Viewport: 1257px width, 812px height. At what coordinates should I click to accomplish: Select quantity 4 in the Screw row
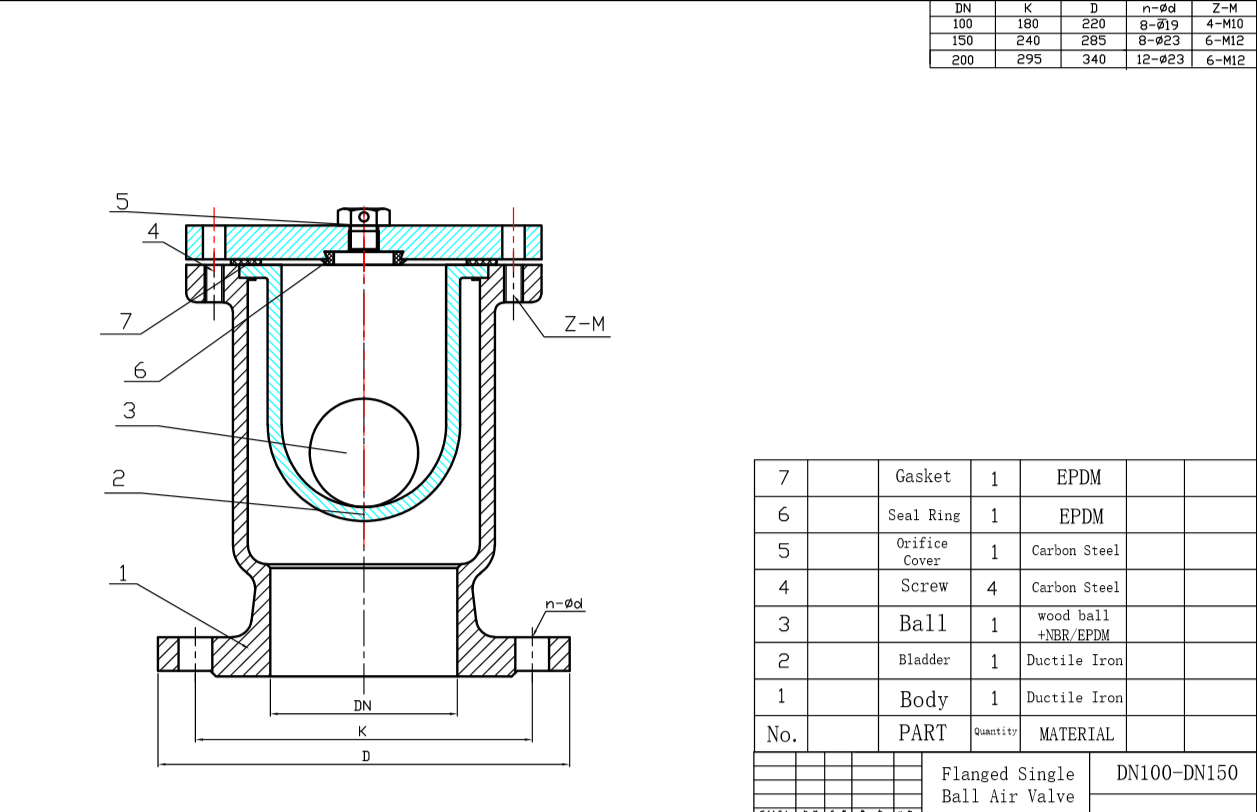point(992,588)
